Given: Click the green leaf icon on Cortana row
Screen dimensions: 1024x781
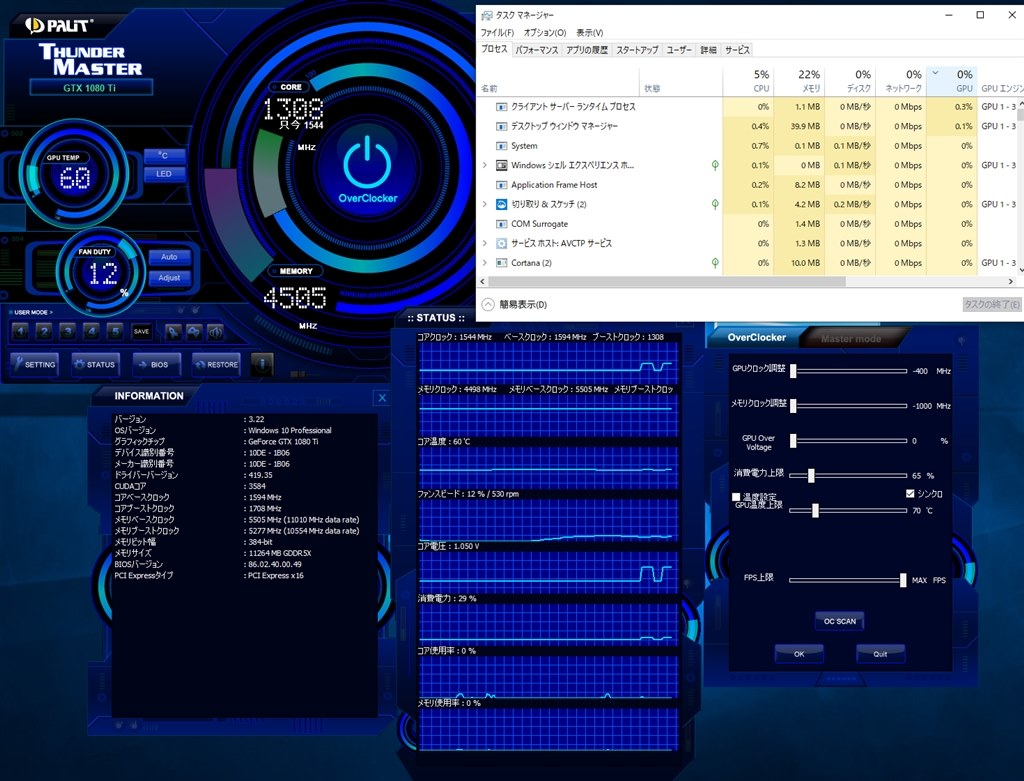Looking at the screenshot, I should coord(715,263).
